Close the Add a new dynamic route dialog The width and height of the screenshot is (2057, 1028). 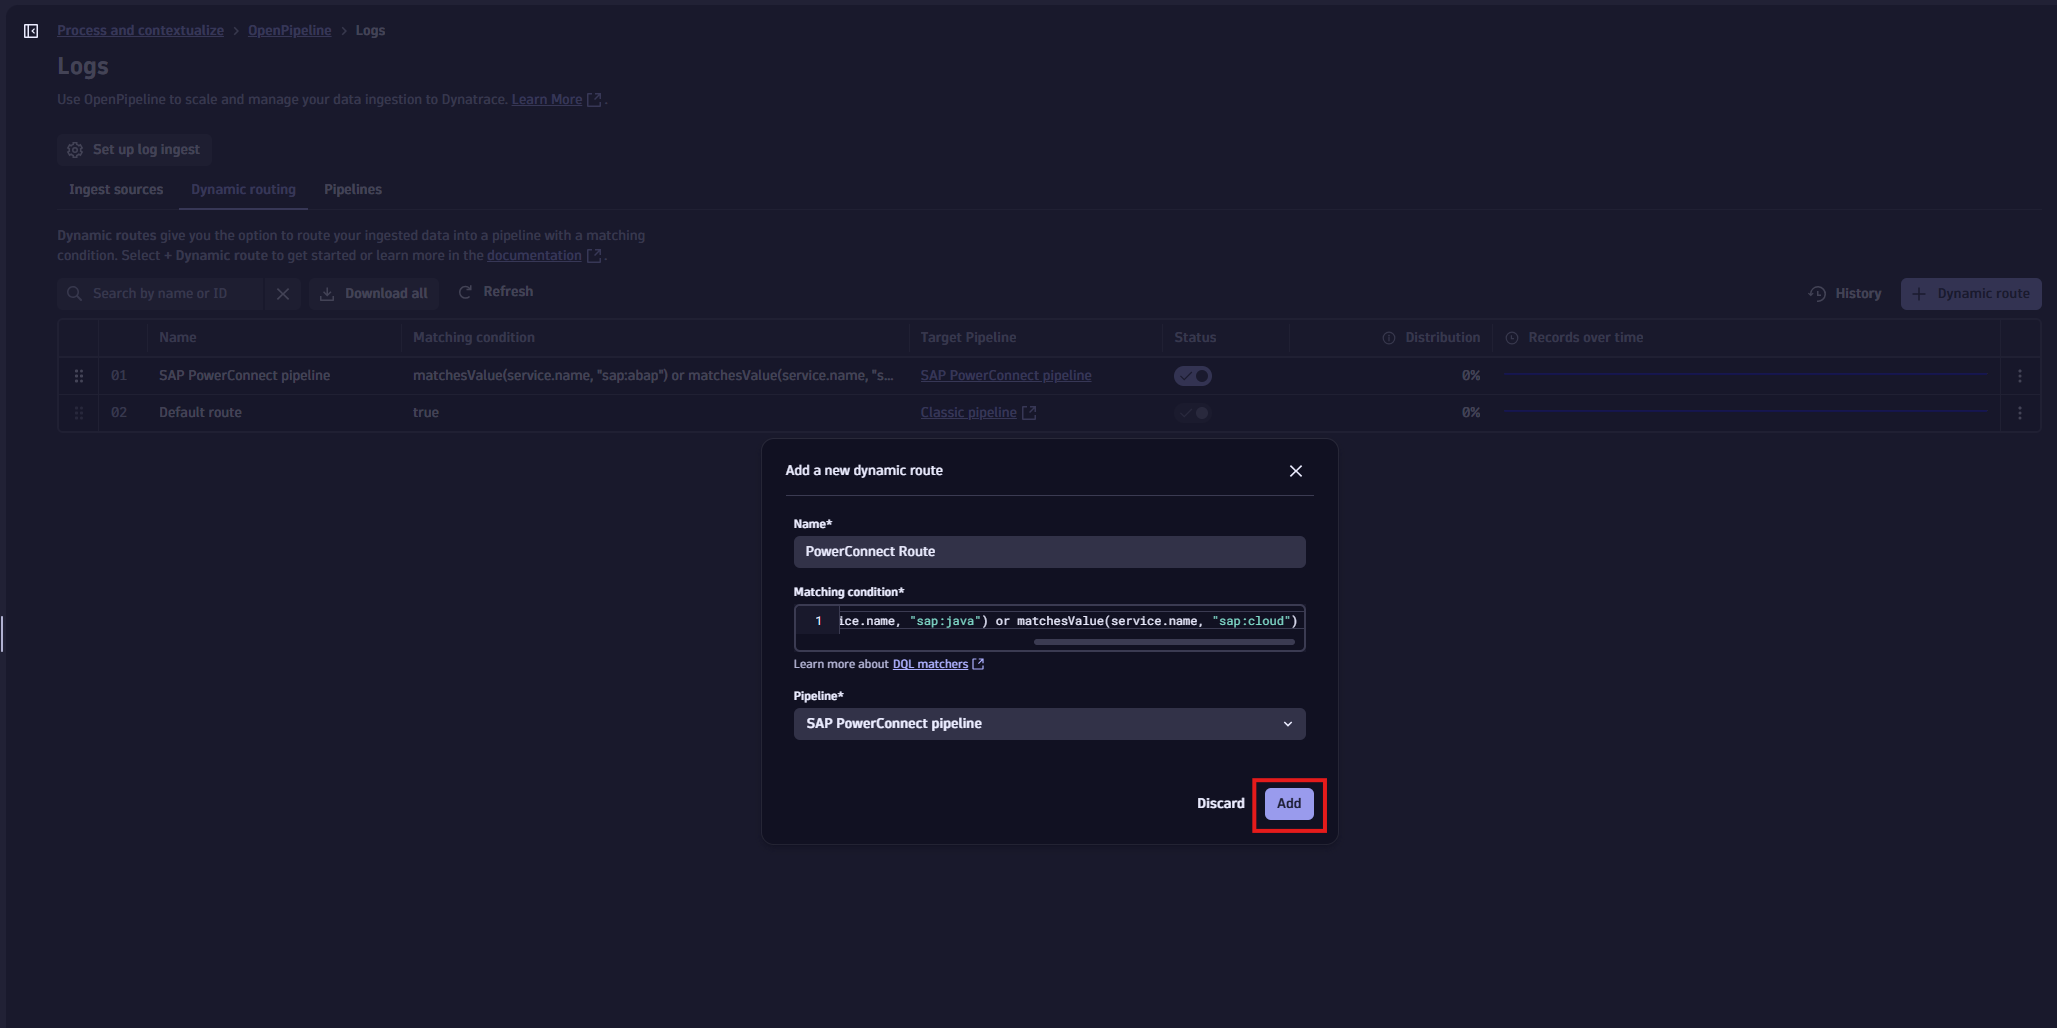click(x=1295, y=471)
